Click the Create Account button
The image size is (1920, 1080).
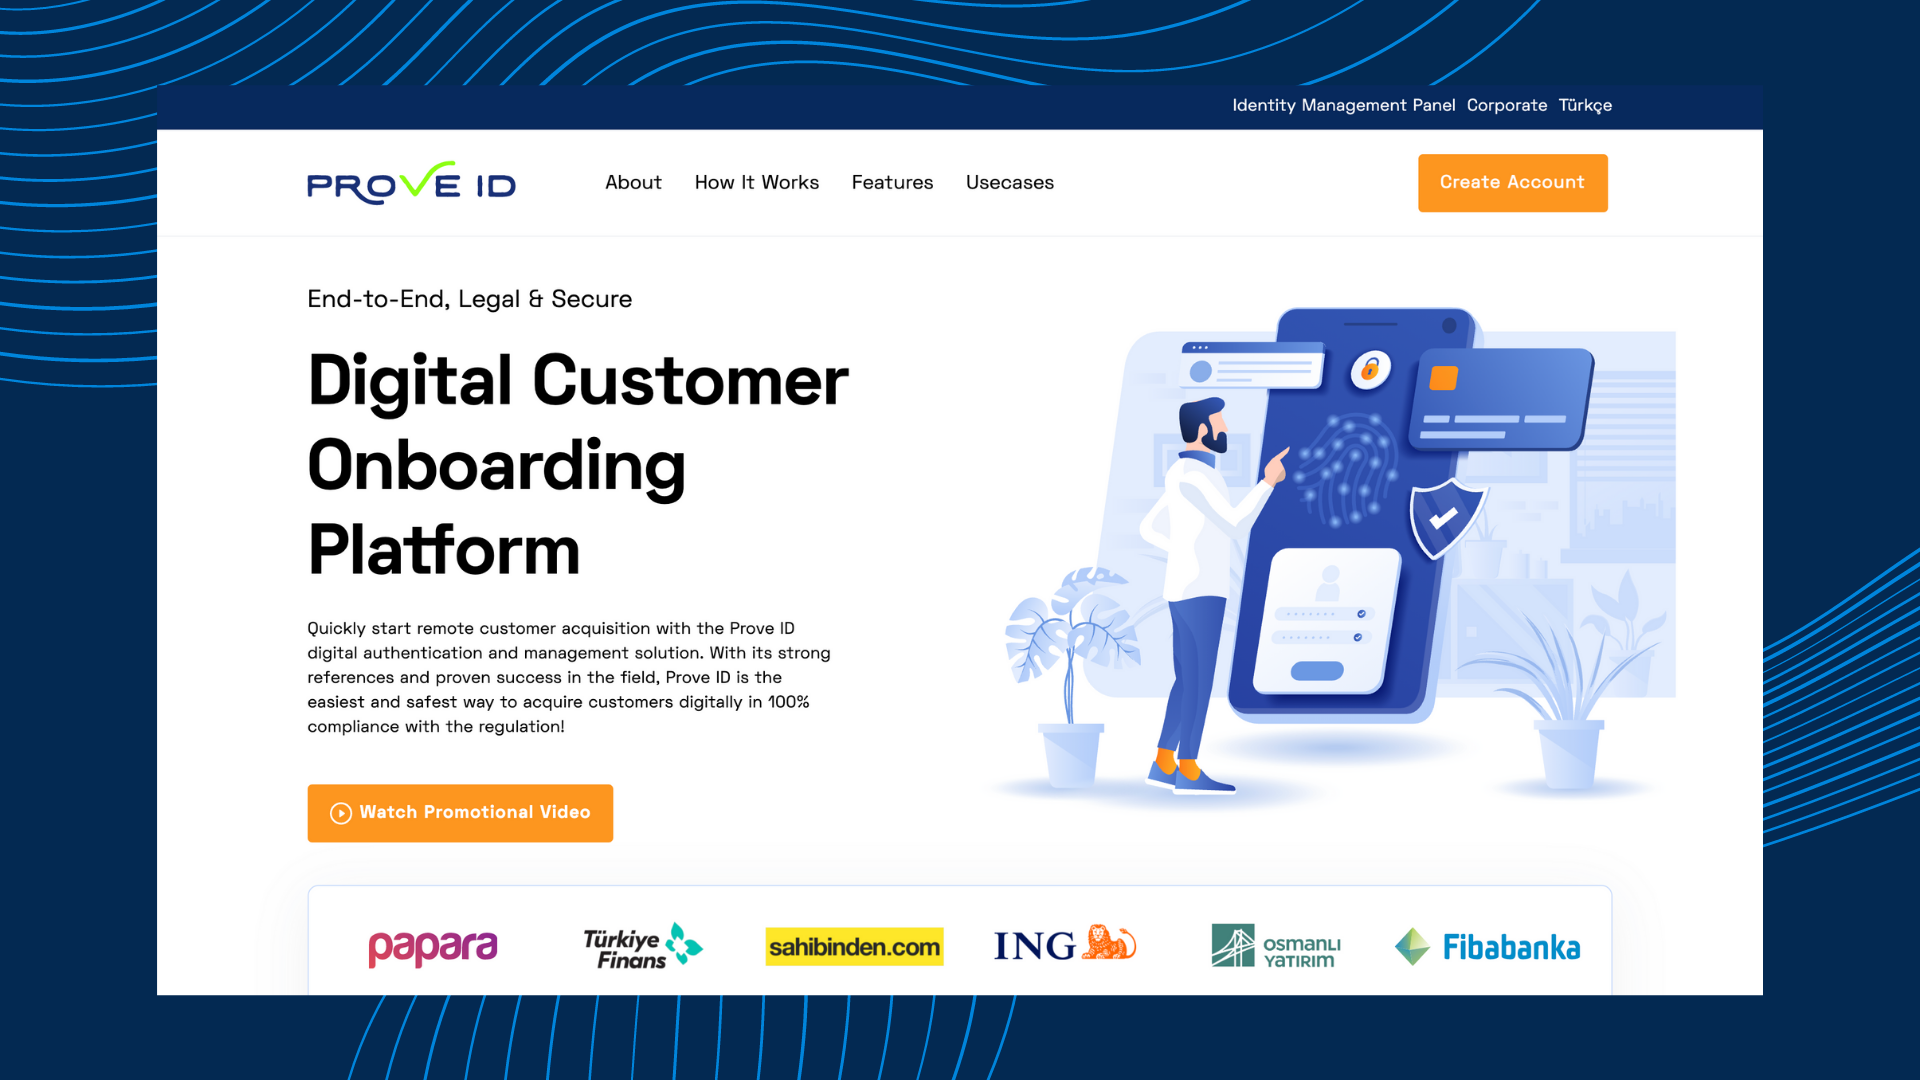pyautogui.click(x=1513, y=182)
